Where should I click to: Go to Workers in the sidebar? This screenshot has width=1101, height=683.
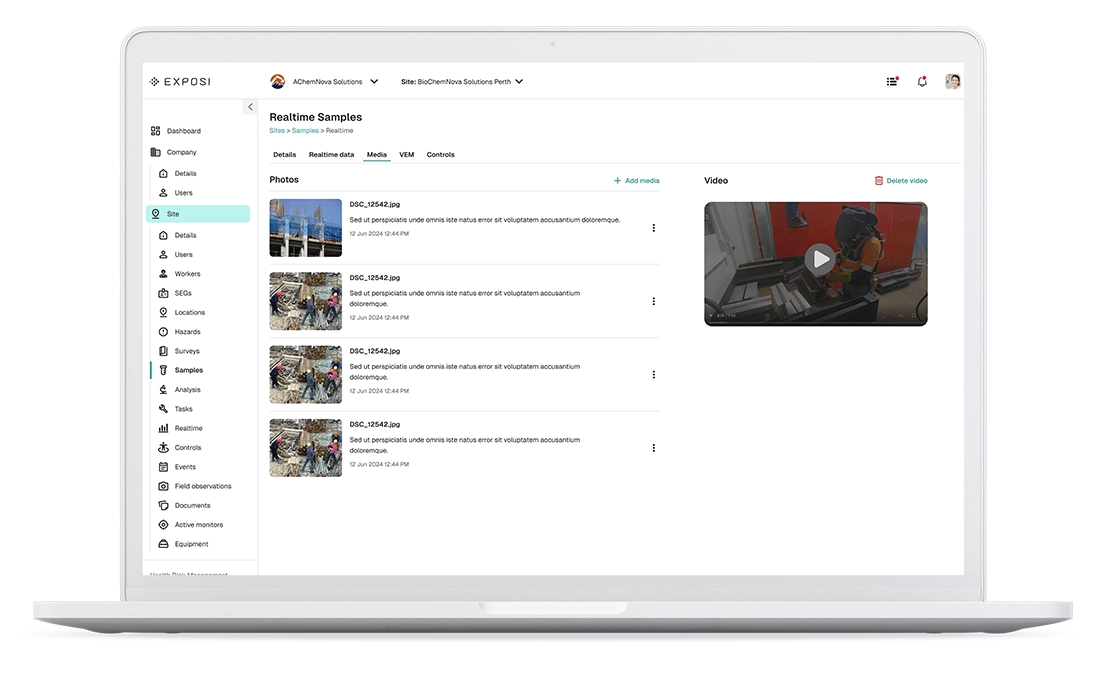click(187, 274)
